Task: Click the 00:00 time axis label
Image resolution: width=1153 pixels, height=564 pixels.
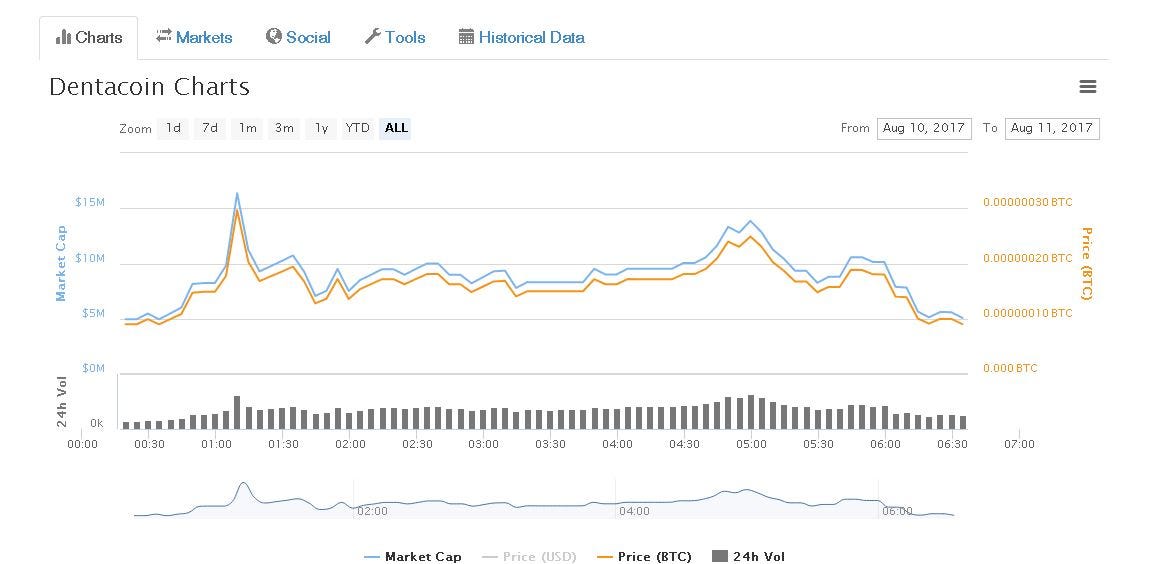Action: (82, 444)
